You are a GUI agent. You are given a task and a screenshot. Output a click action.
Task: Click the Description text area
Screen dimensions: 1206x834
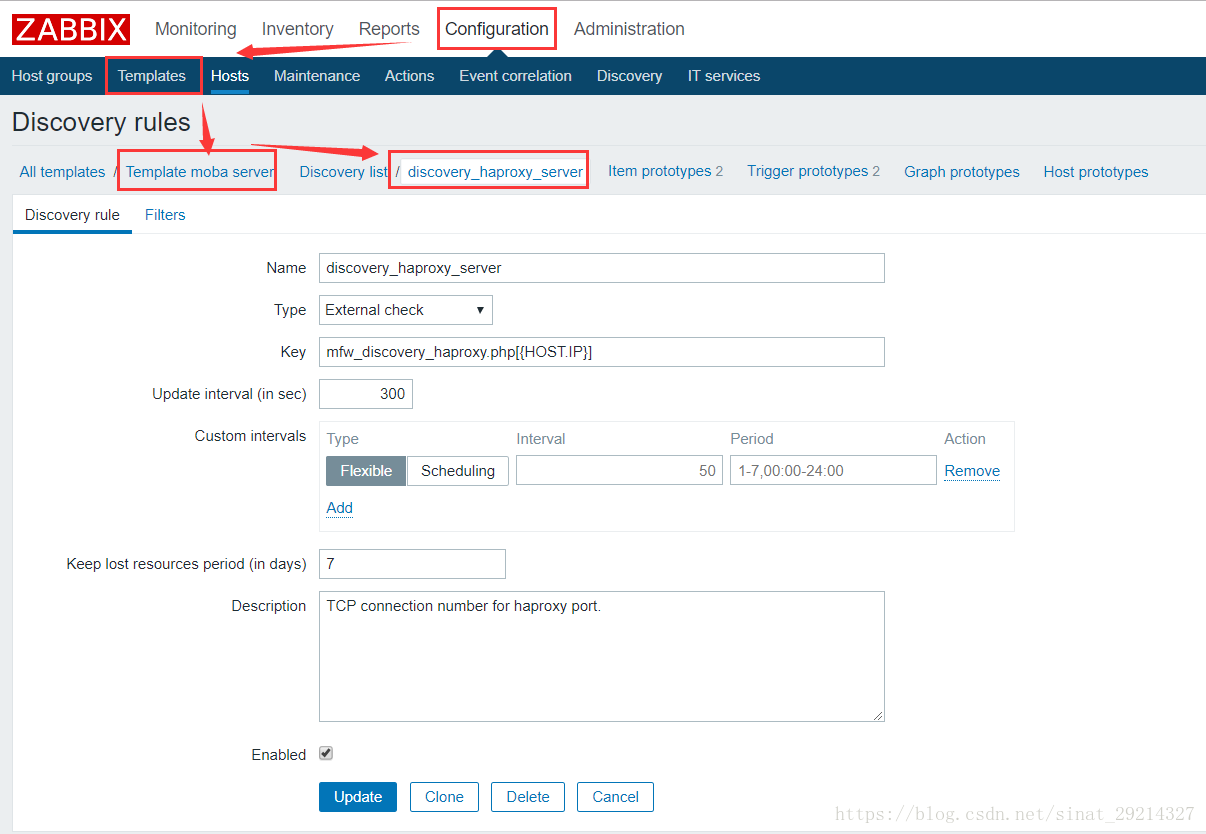(x=602, y=657)
